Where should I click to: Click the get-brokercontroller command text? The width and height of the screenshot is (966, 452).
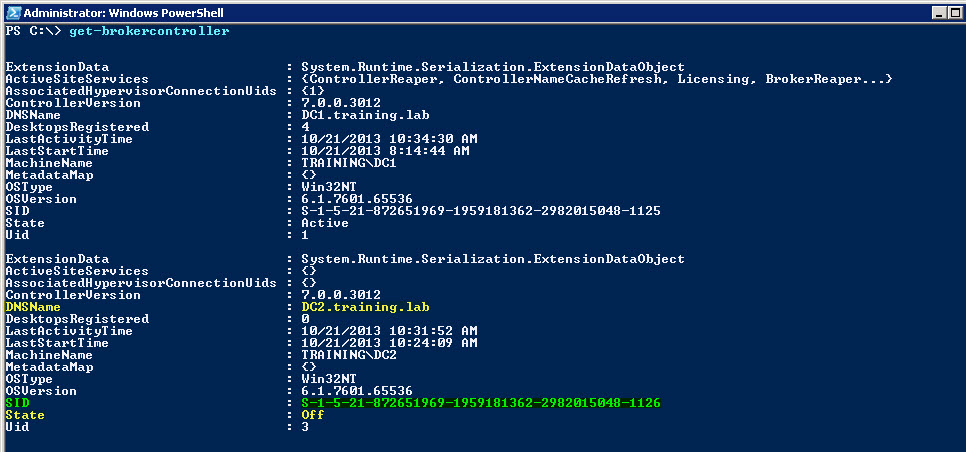click(149, 31)
